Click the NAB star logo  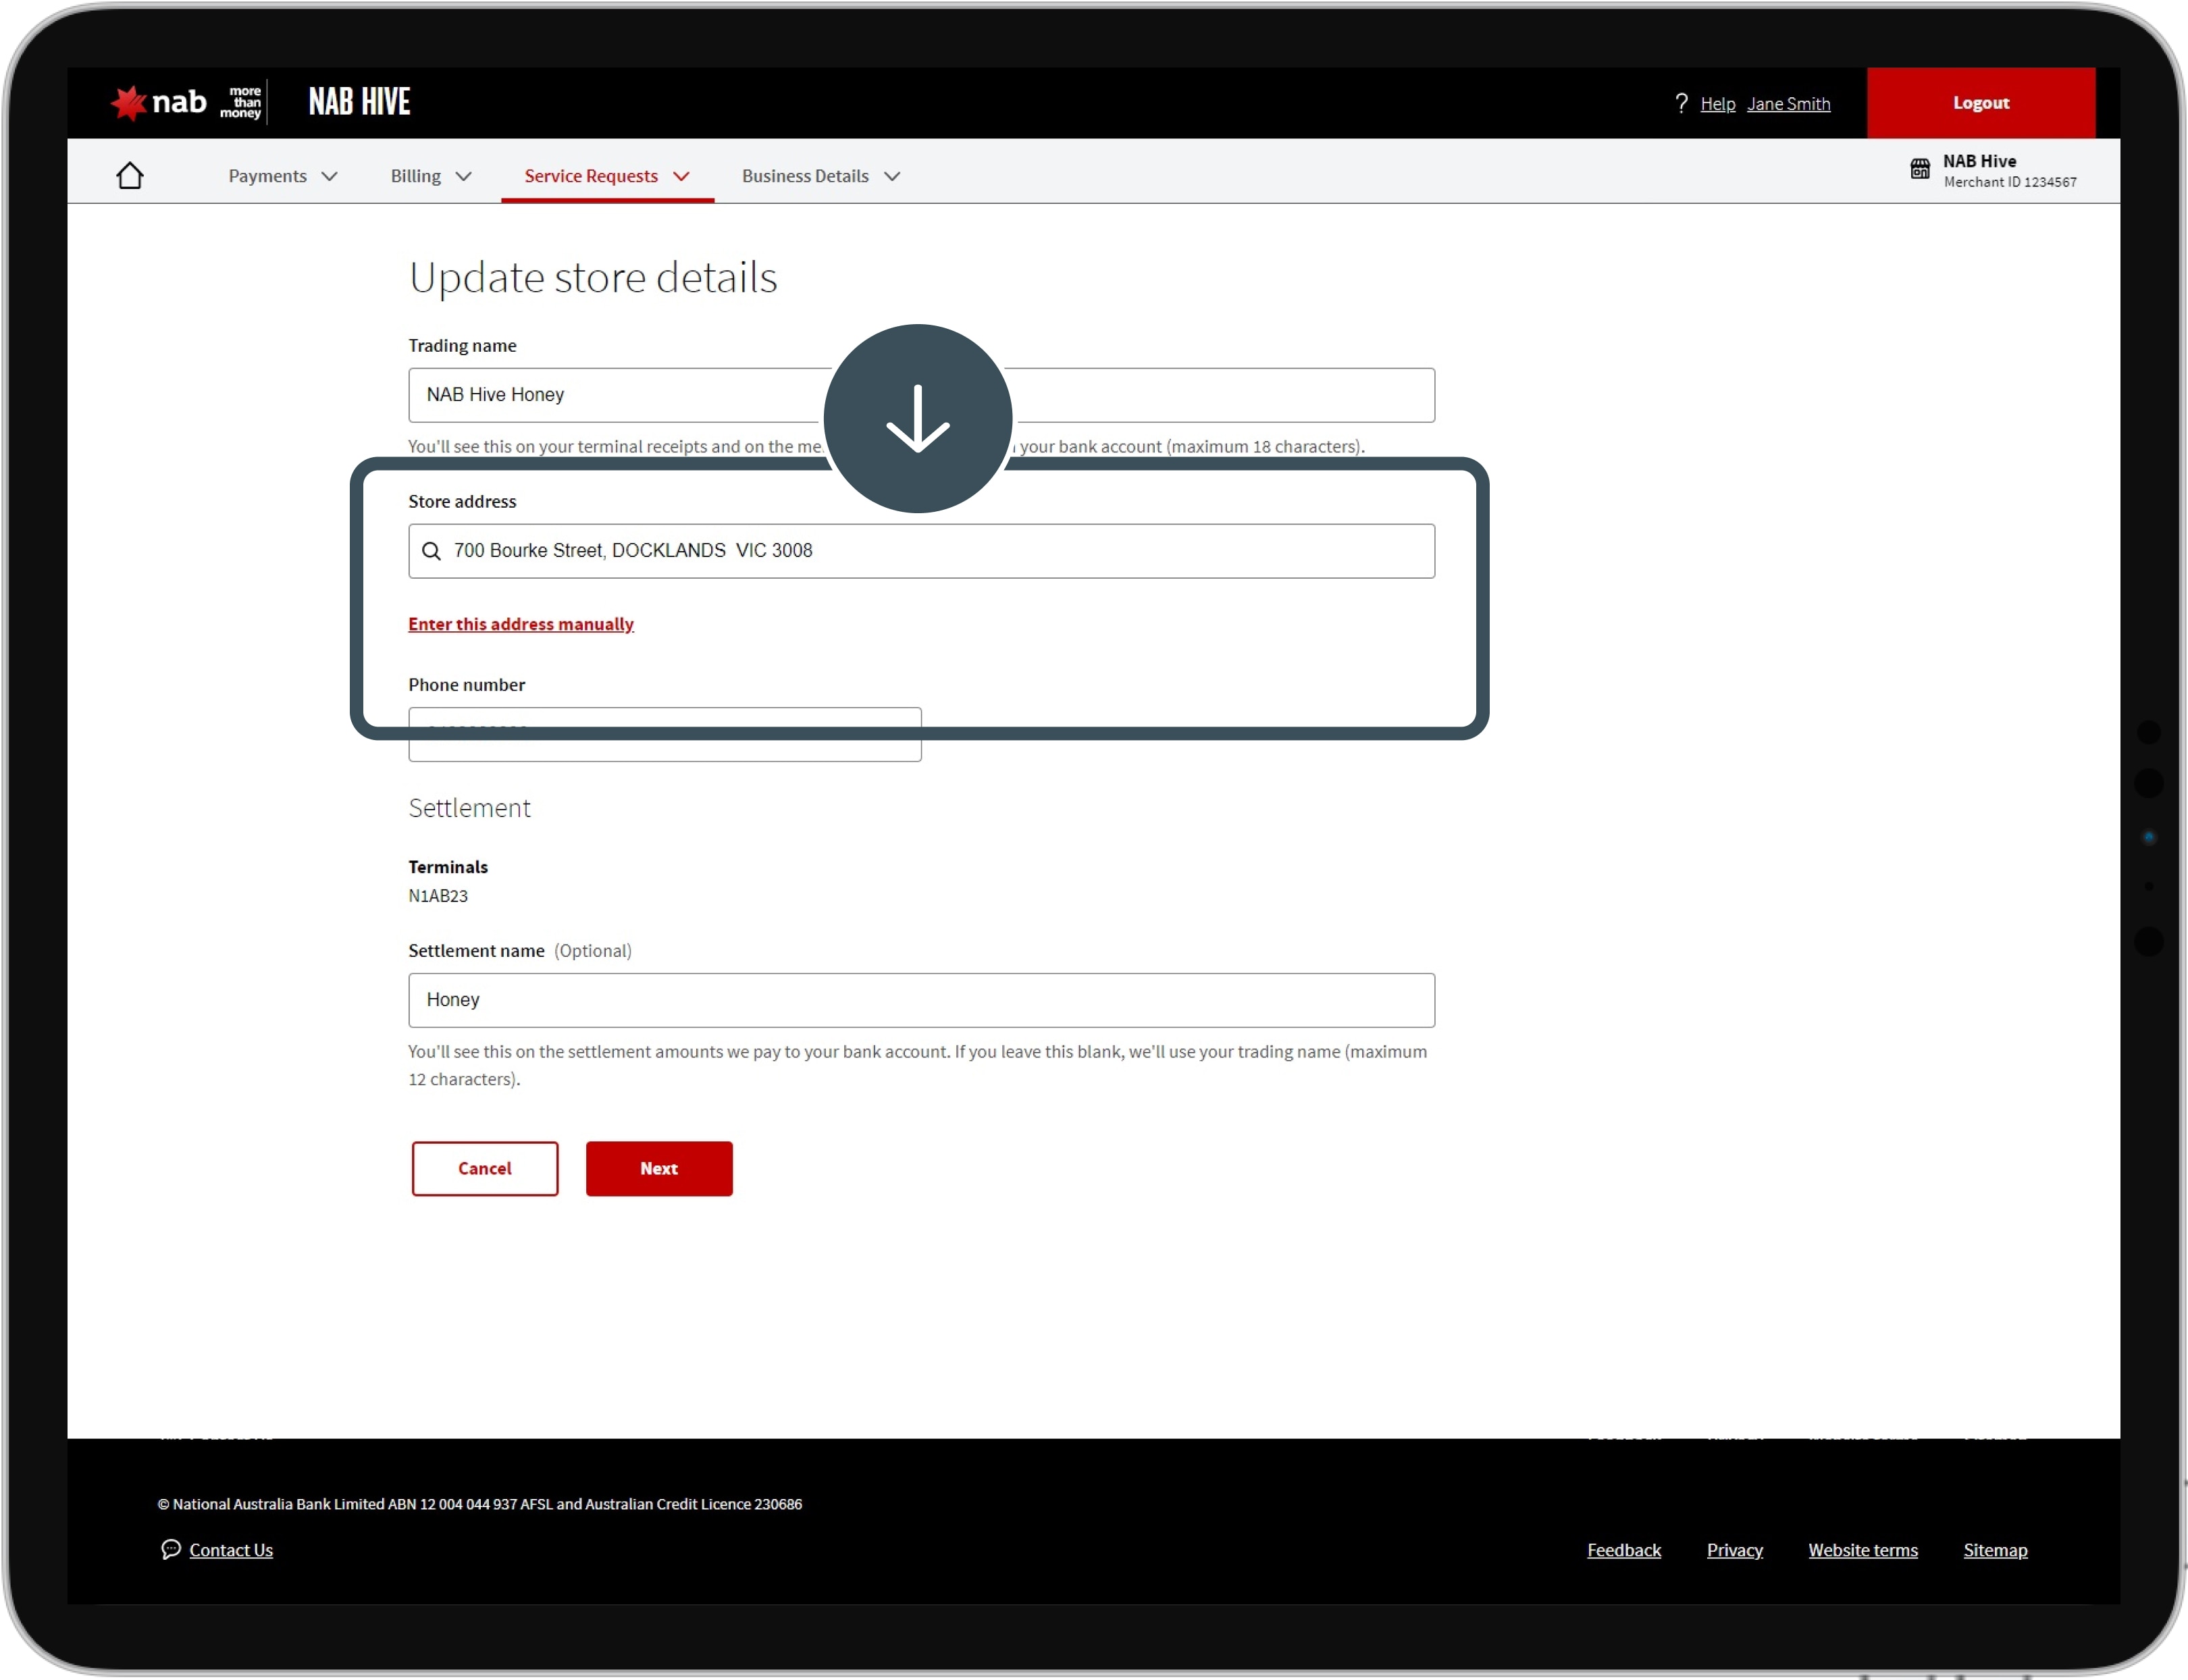tap(129, 103)
